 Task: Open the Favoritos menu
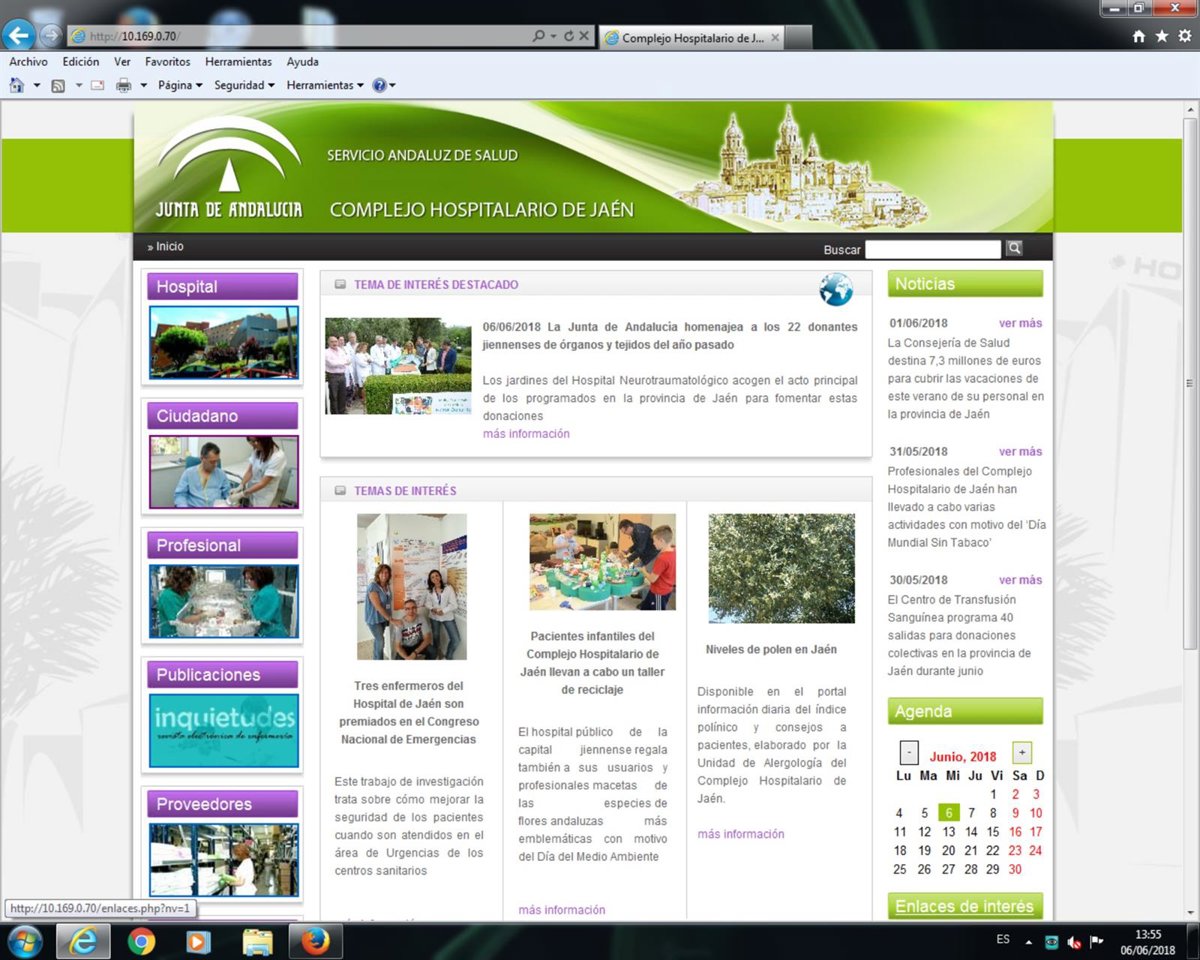pos(167,62)
